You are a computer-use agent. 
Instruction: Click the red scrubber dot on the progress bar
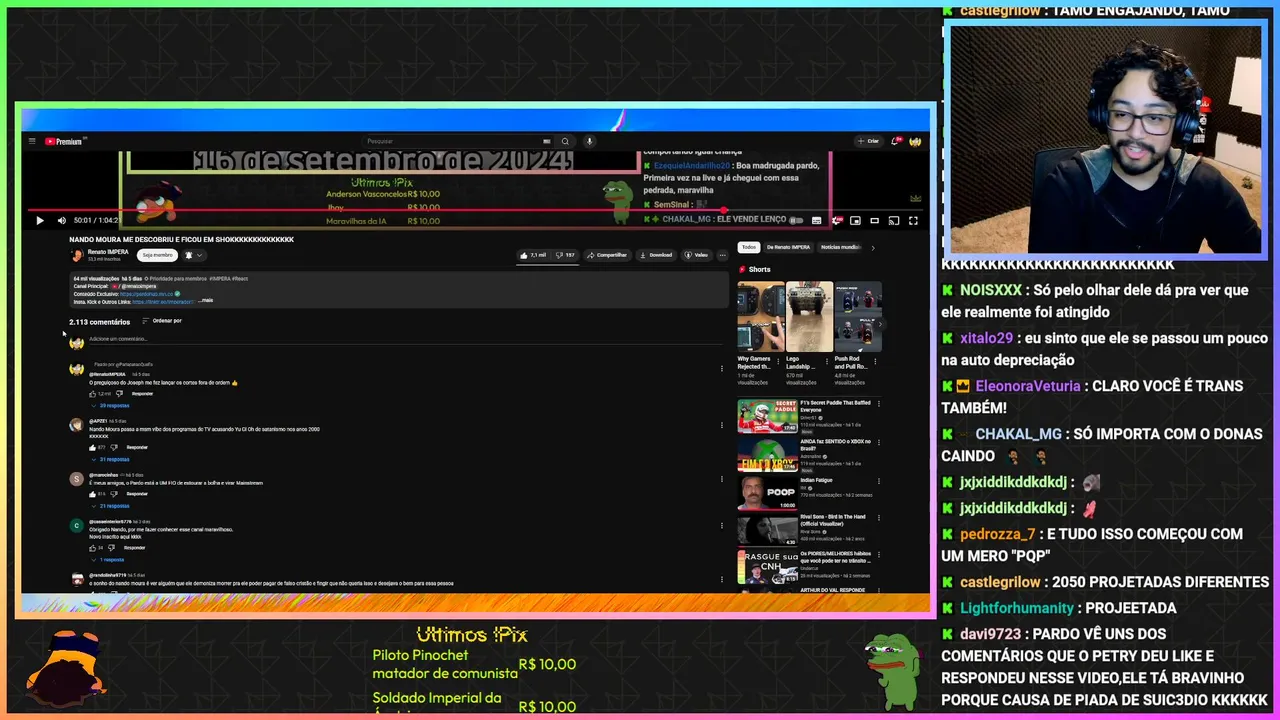724,210
